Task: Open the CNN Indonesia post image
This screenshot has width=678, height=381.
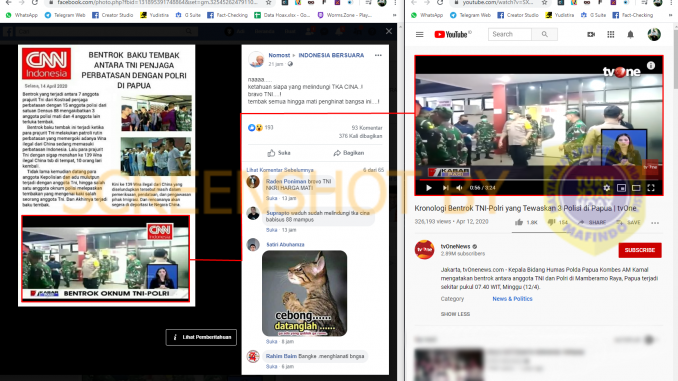Action: pyautogui.click(x=106, y=175)
